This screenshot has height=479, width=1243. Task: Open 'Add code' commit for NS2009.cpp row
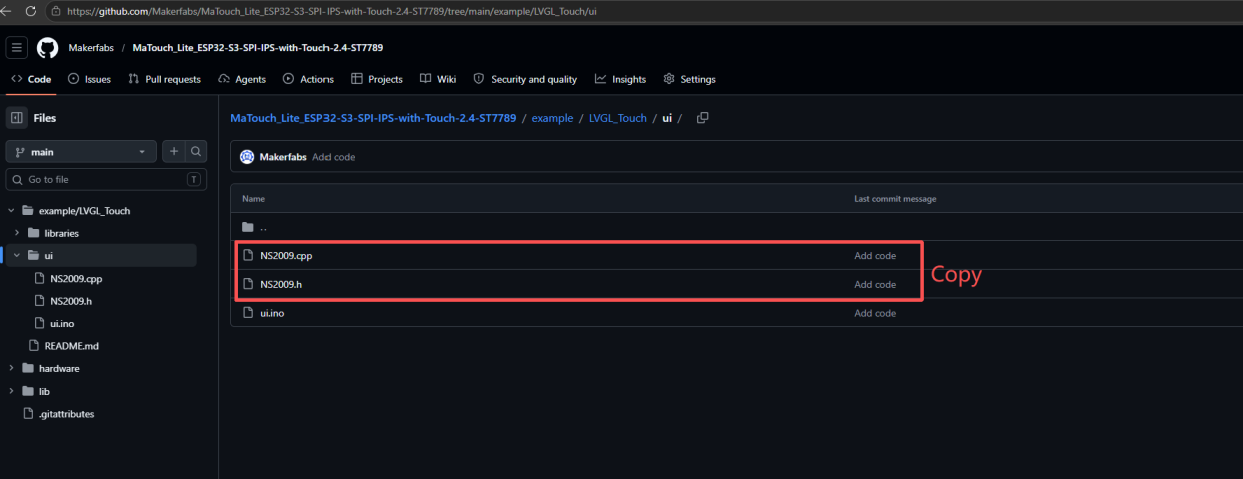pos(875,256)
